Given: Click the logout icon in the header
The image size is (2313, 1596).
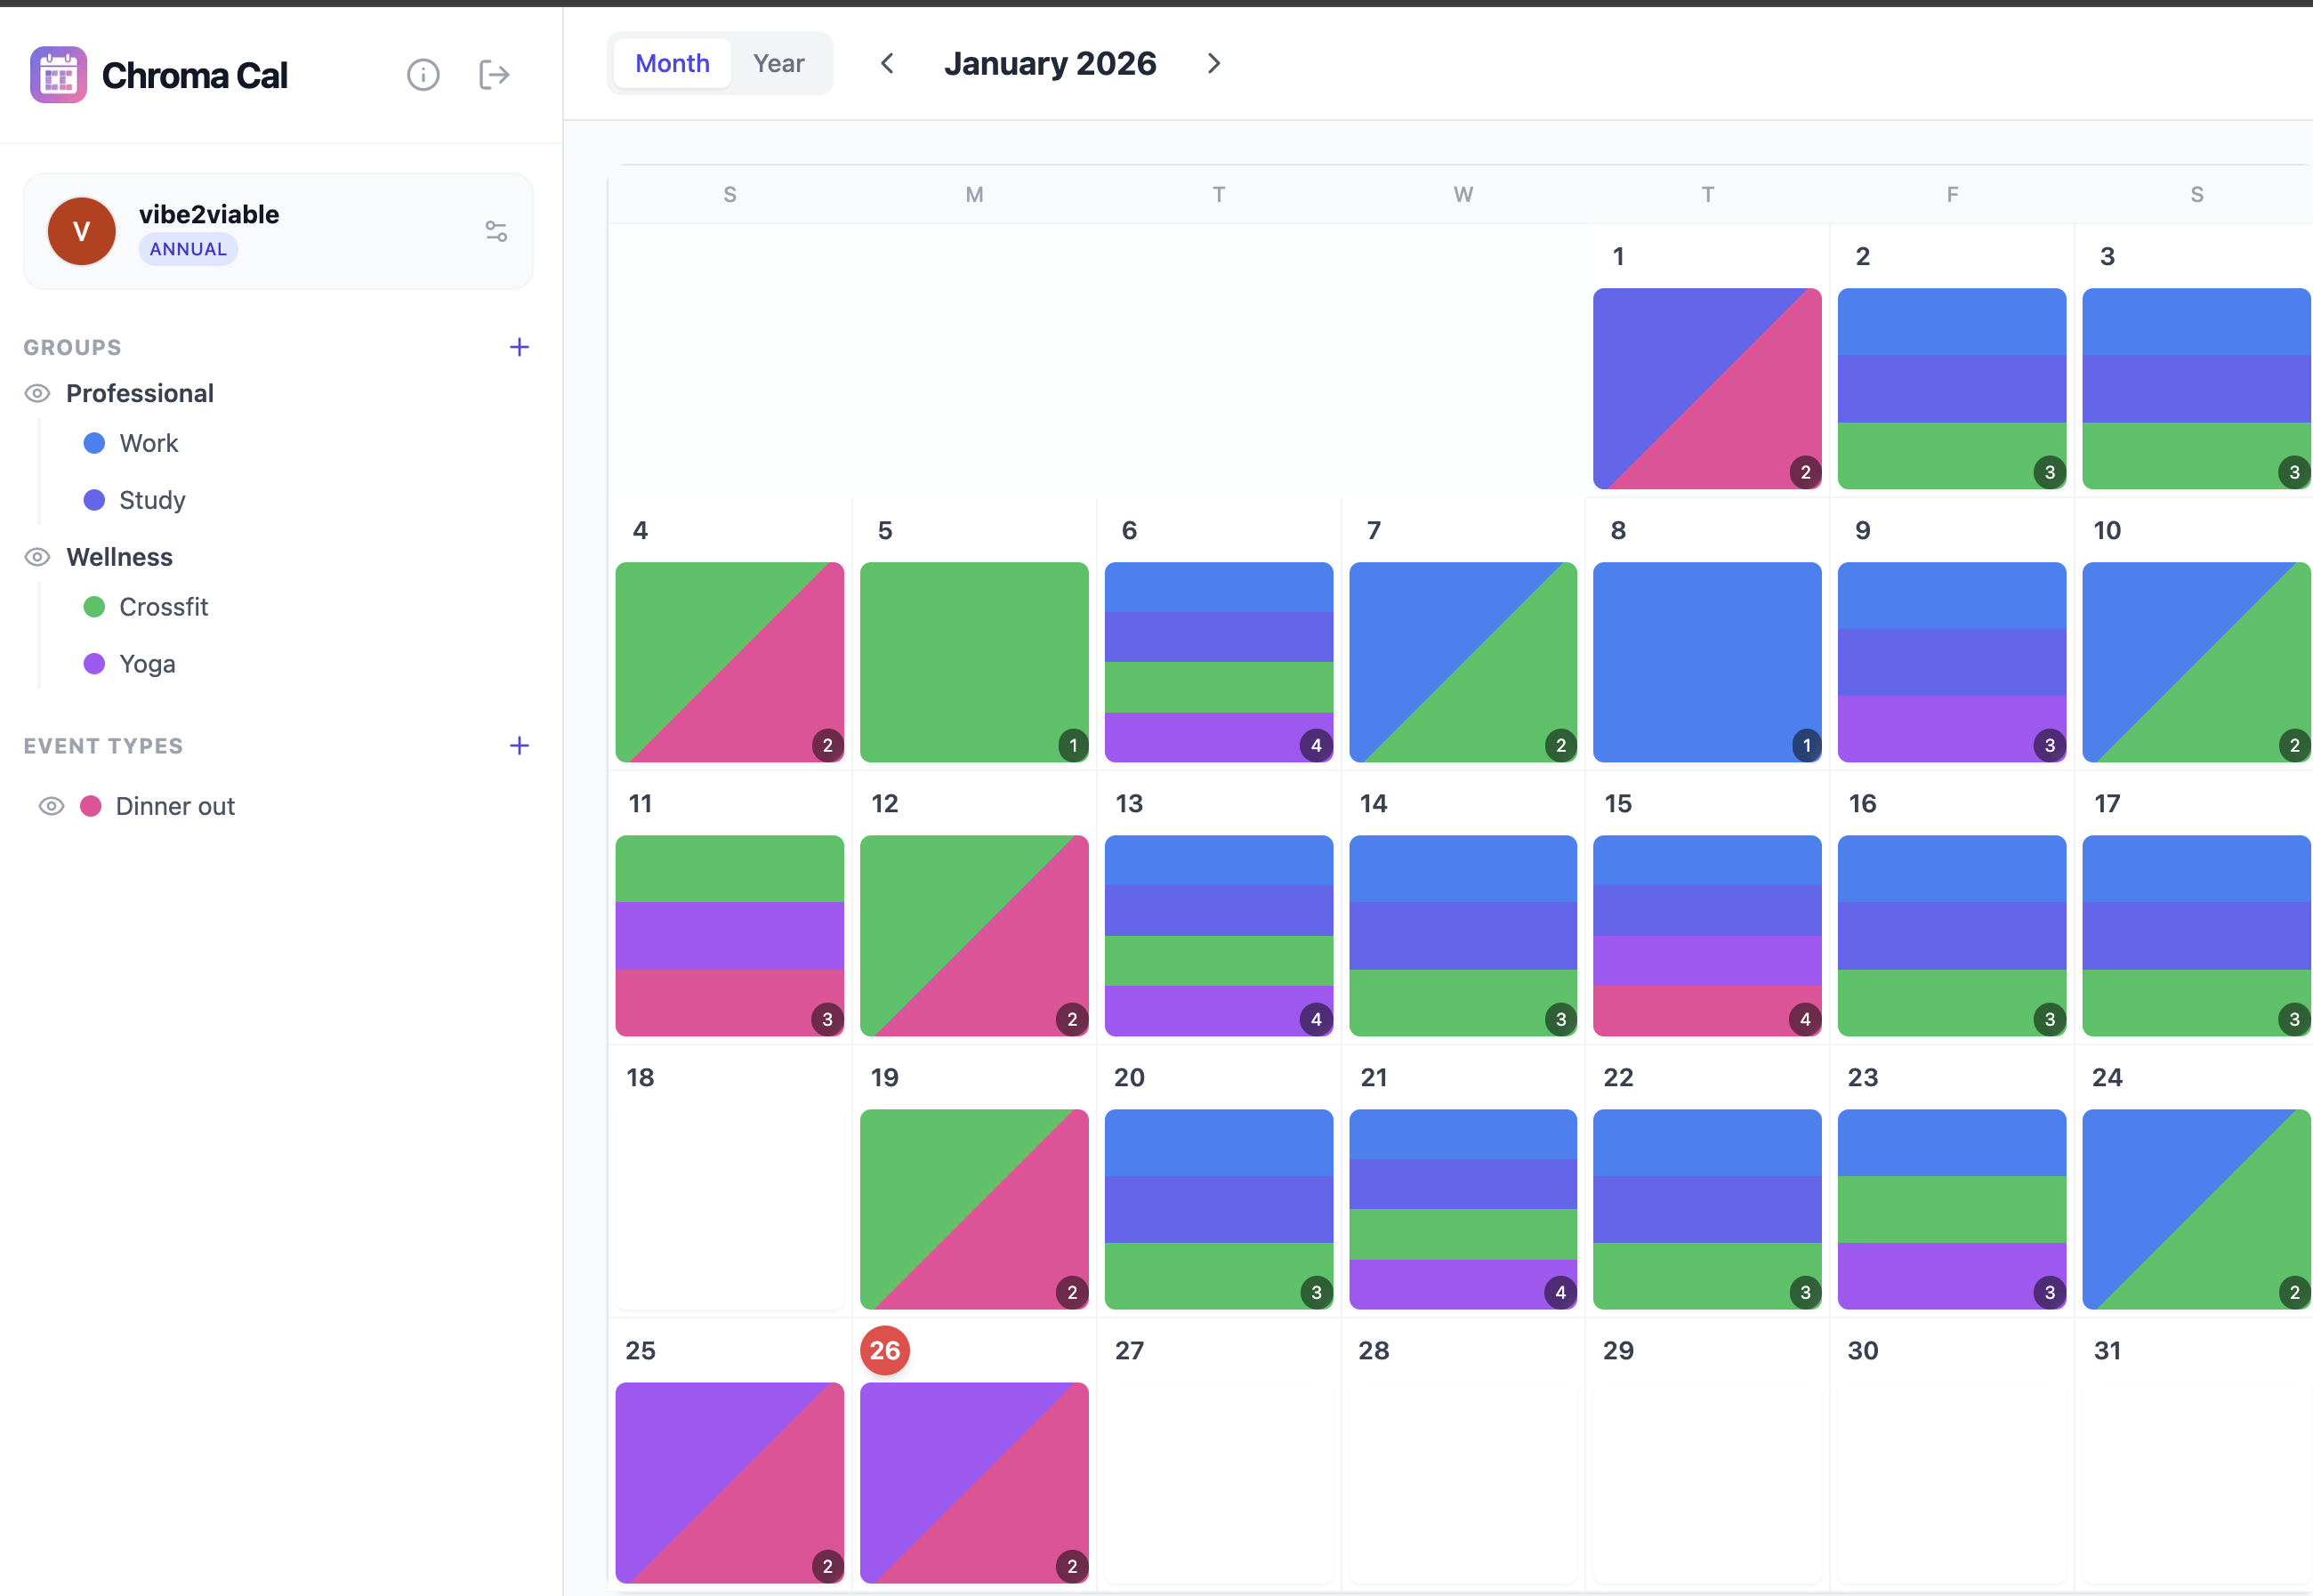Looking at the screenshot, I should point(494,74).
